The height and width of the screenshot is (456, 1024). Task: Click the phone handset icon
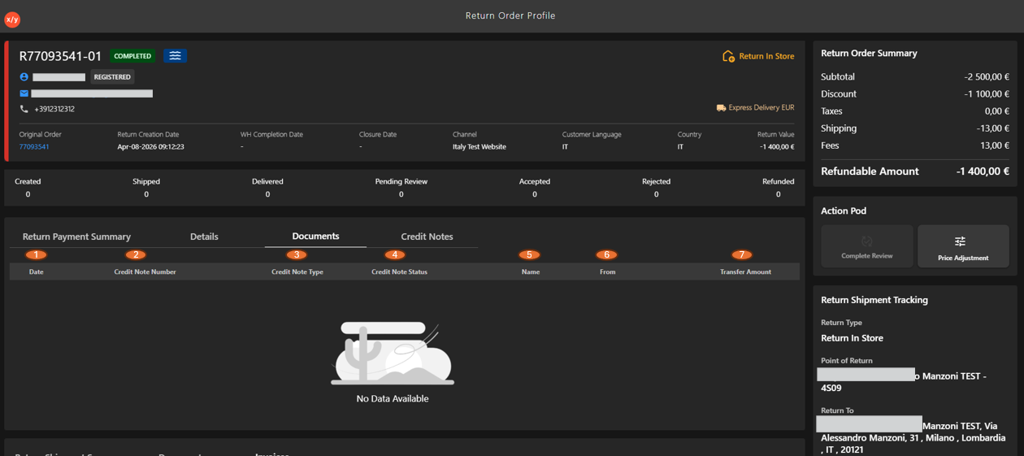[x=24, y=109]
